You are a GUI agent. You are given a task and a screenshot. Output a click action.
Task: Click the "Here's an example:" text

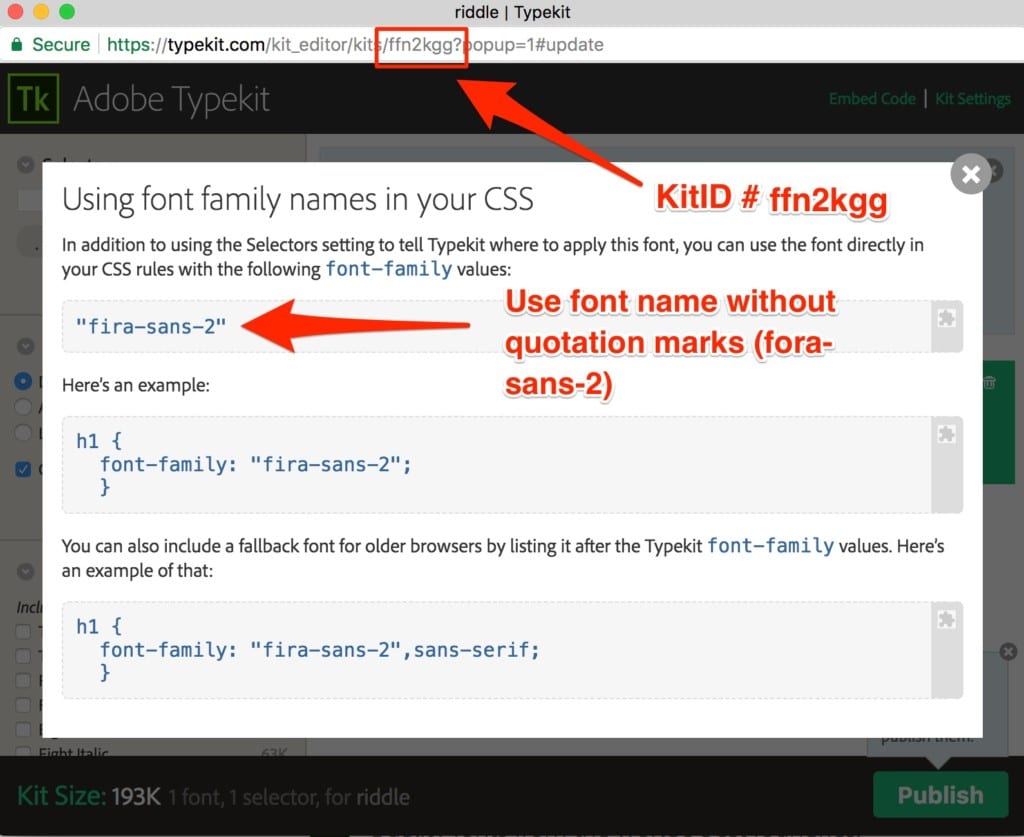pos(136,385)
